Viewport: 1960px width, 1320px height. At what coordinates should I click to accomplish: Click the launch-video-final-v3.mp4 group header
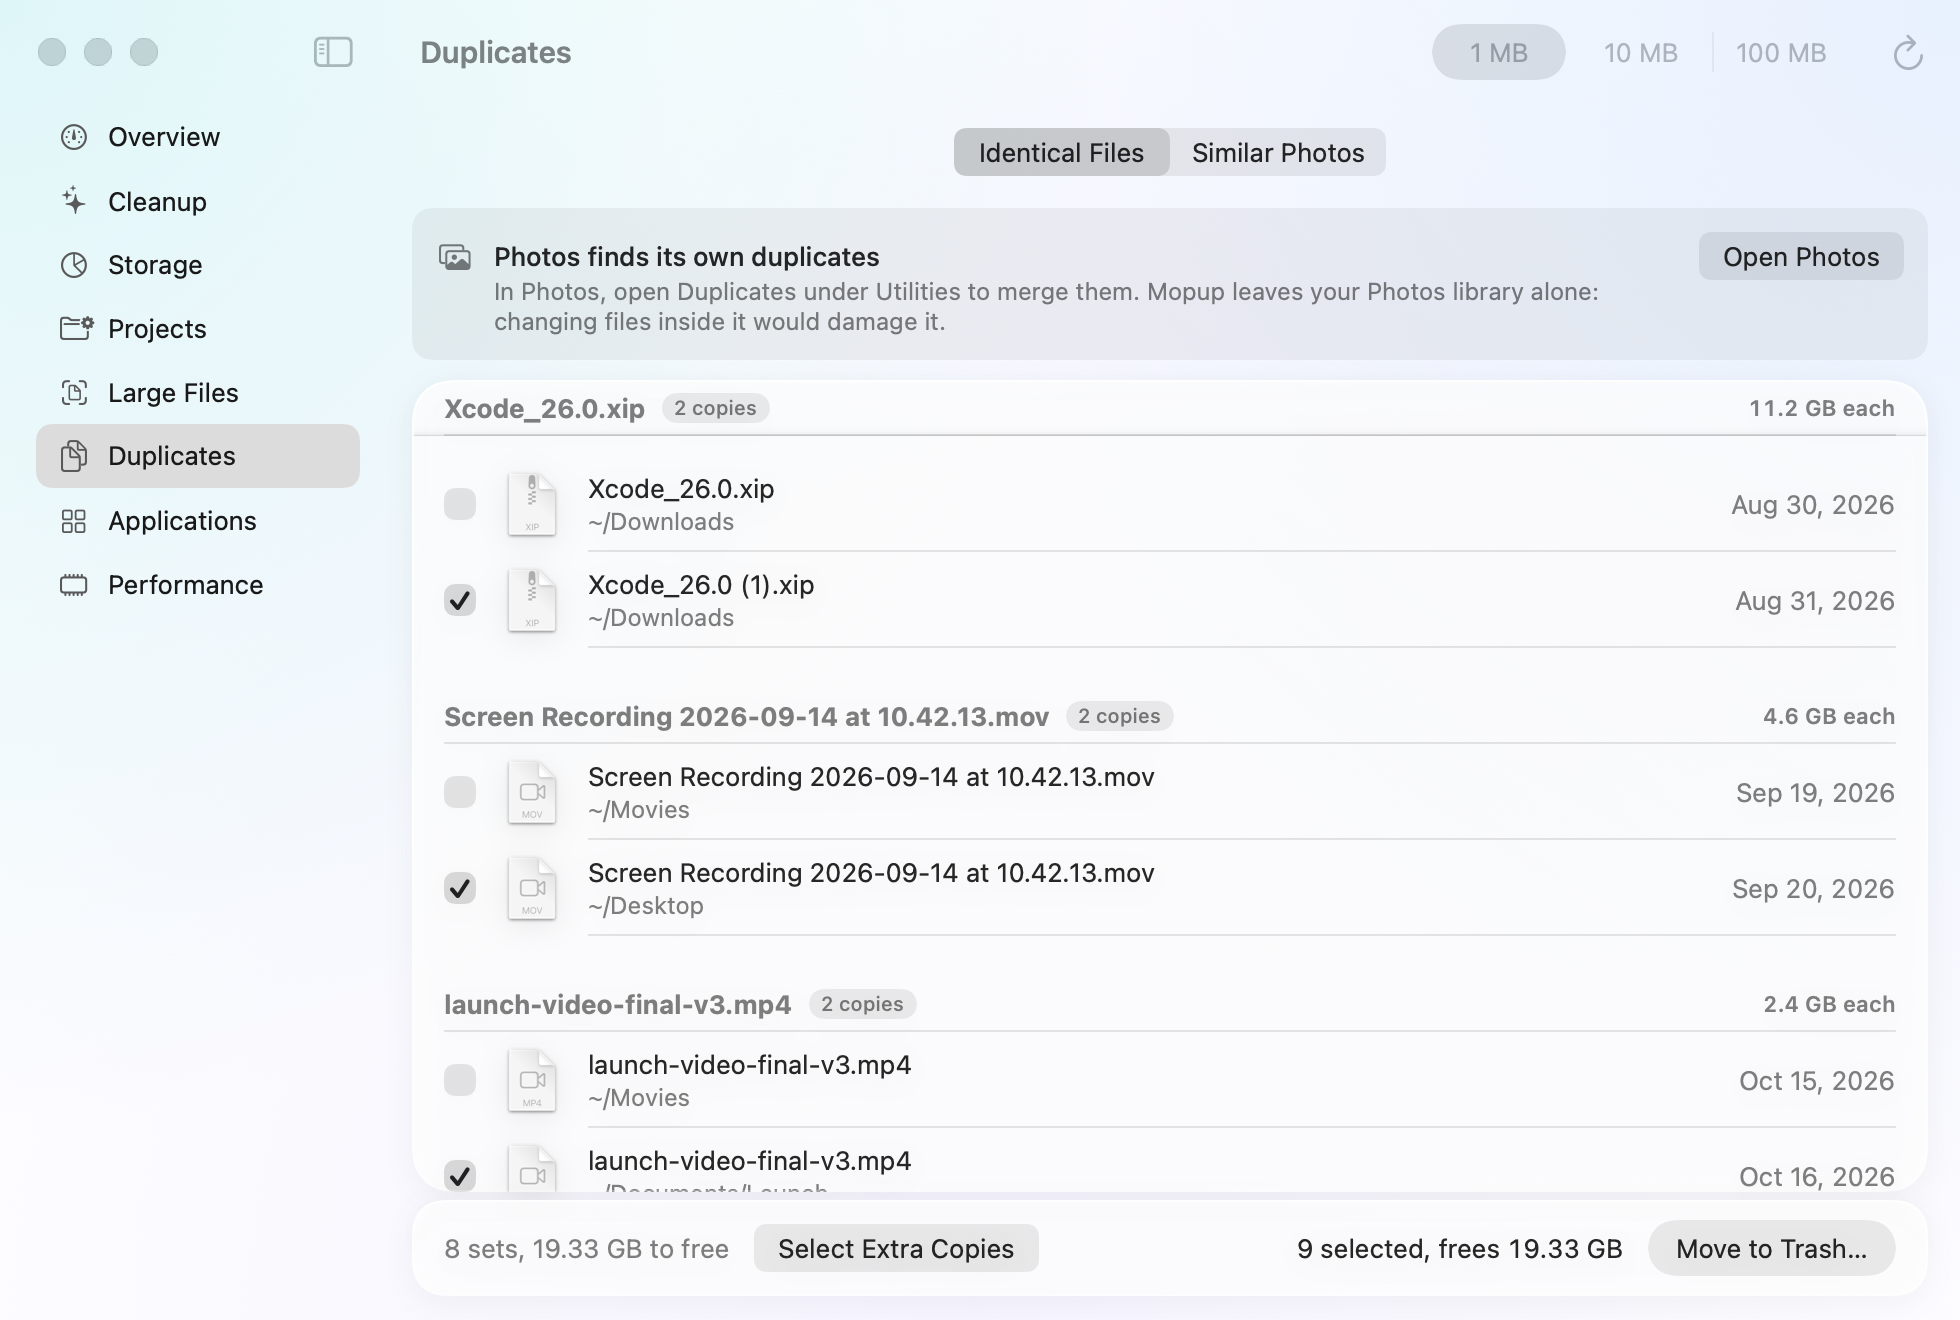1169,1004
